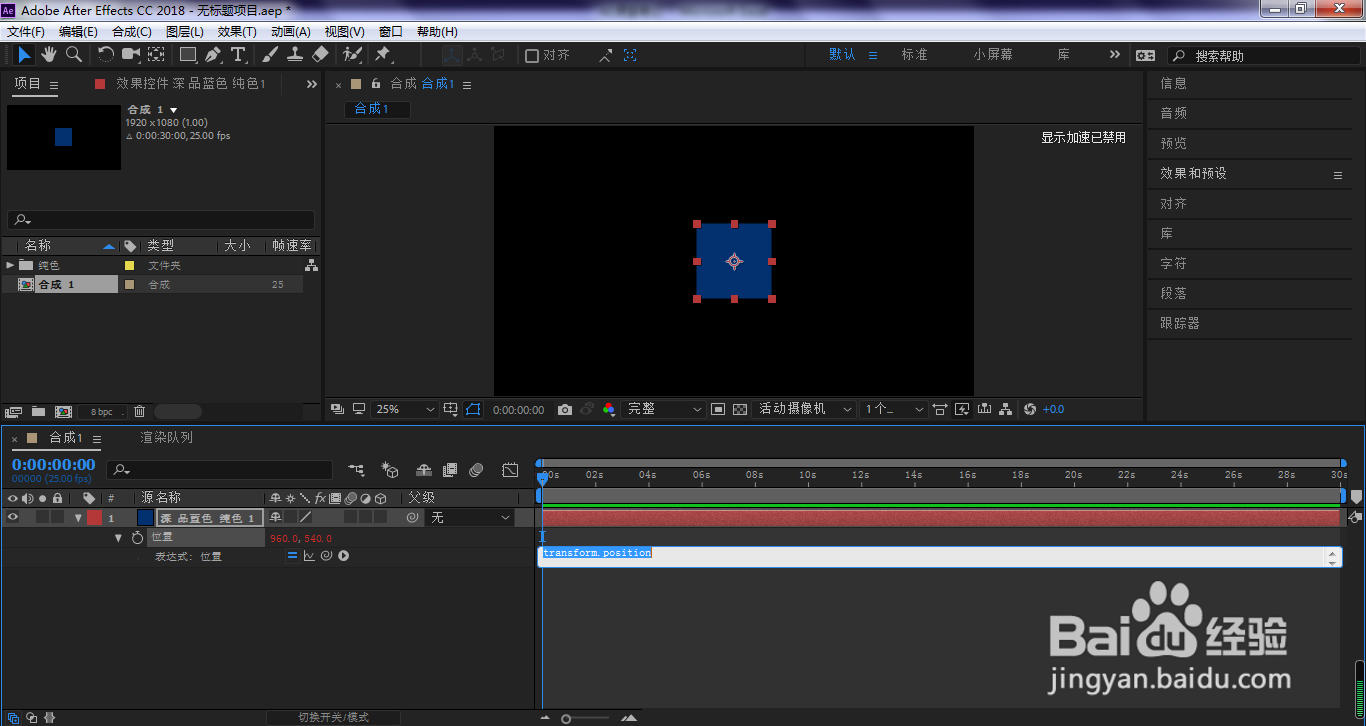Open the 效果(T) menu
This screenshot has height=726, width=1366.
237,32
